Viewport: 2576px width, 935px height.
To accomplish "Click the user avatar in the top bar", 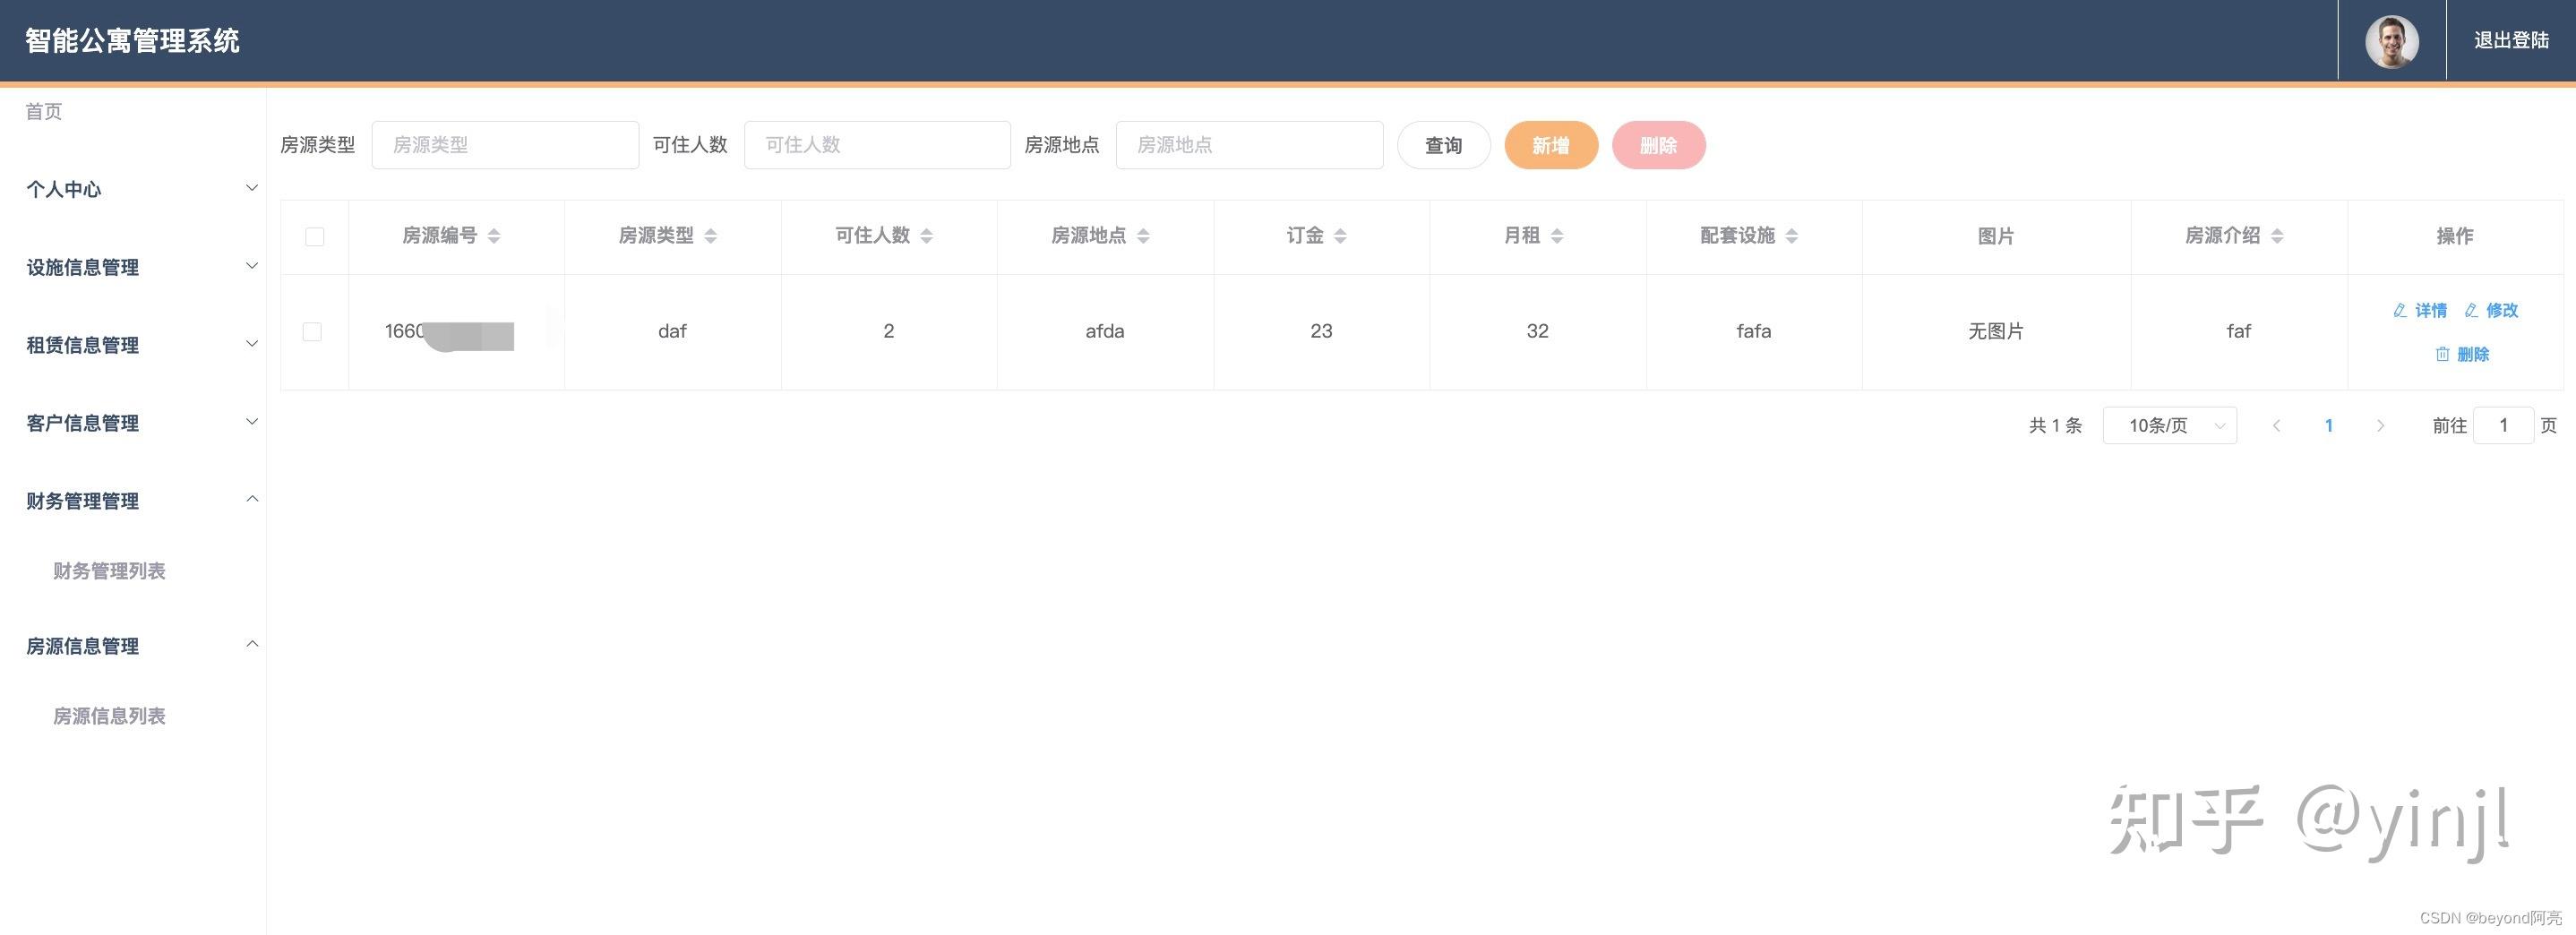I will (2391, 41).
